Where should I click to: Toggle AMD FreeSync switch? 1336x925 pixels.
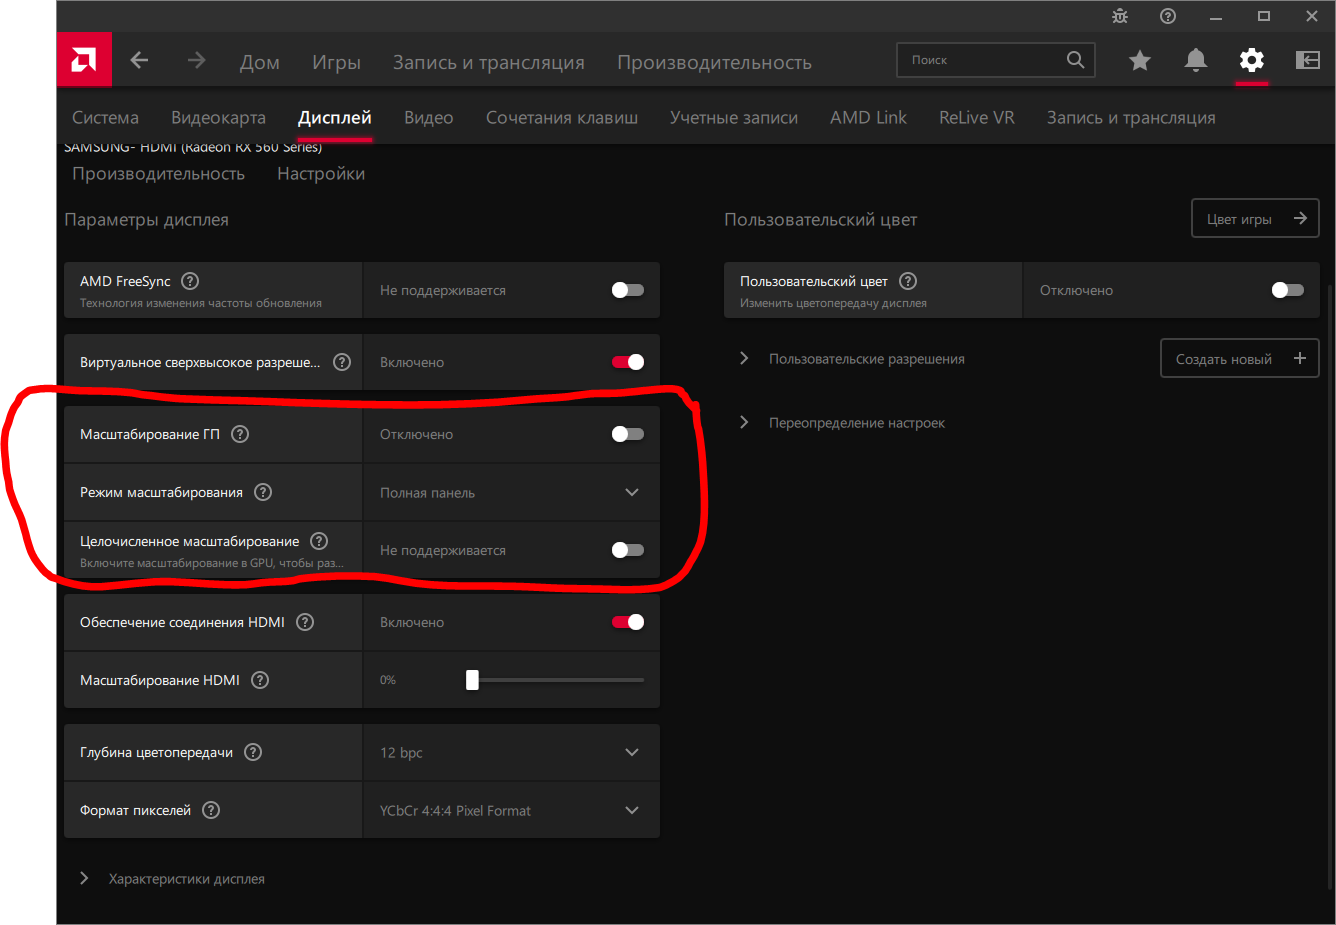pos(628,290)
